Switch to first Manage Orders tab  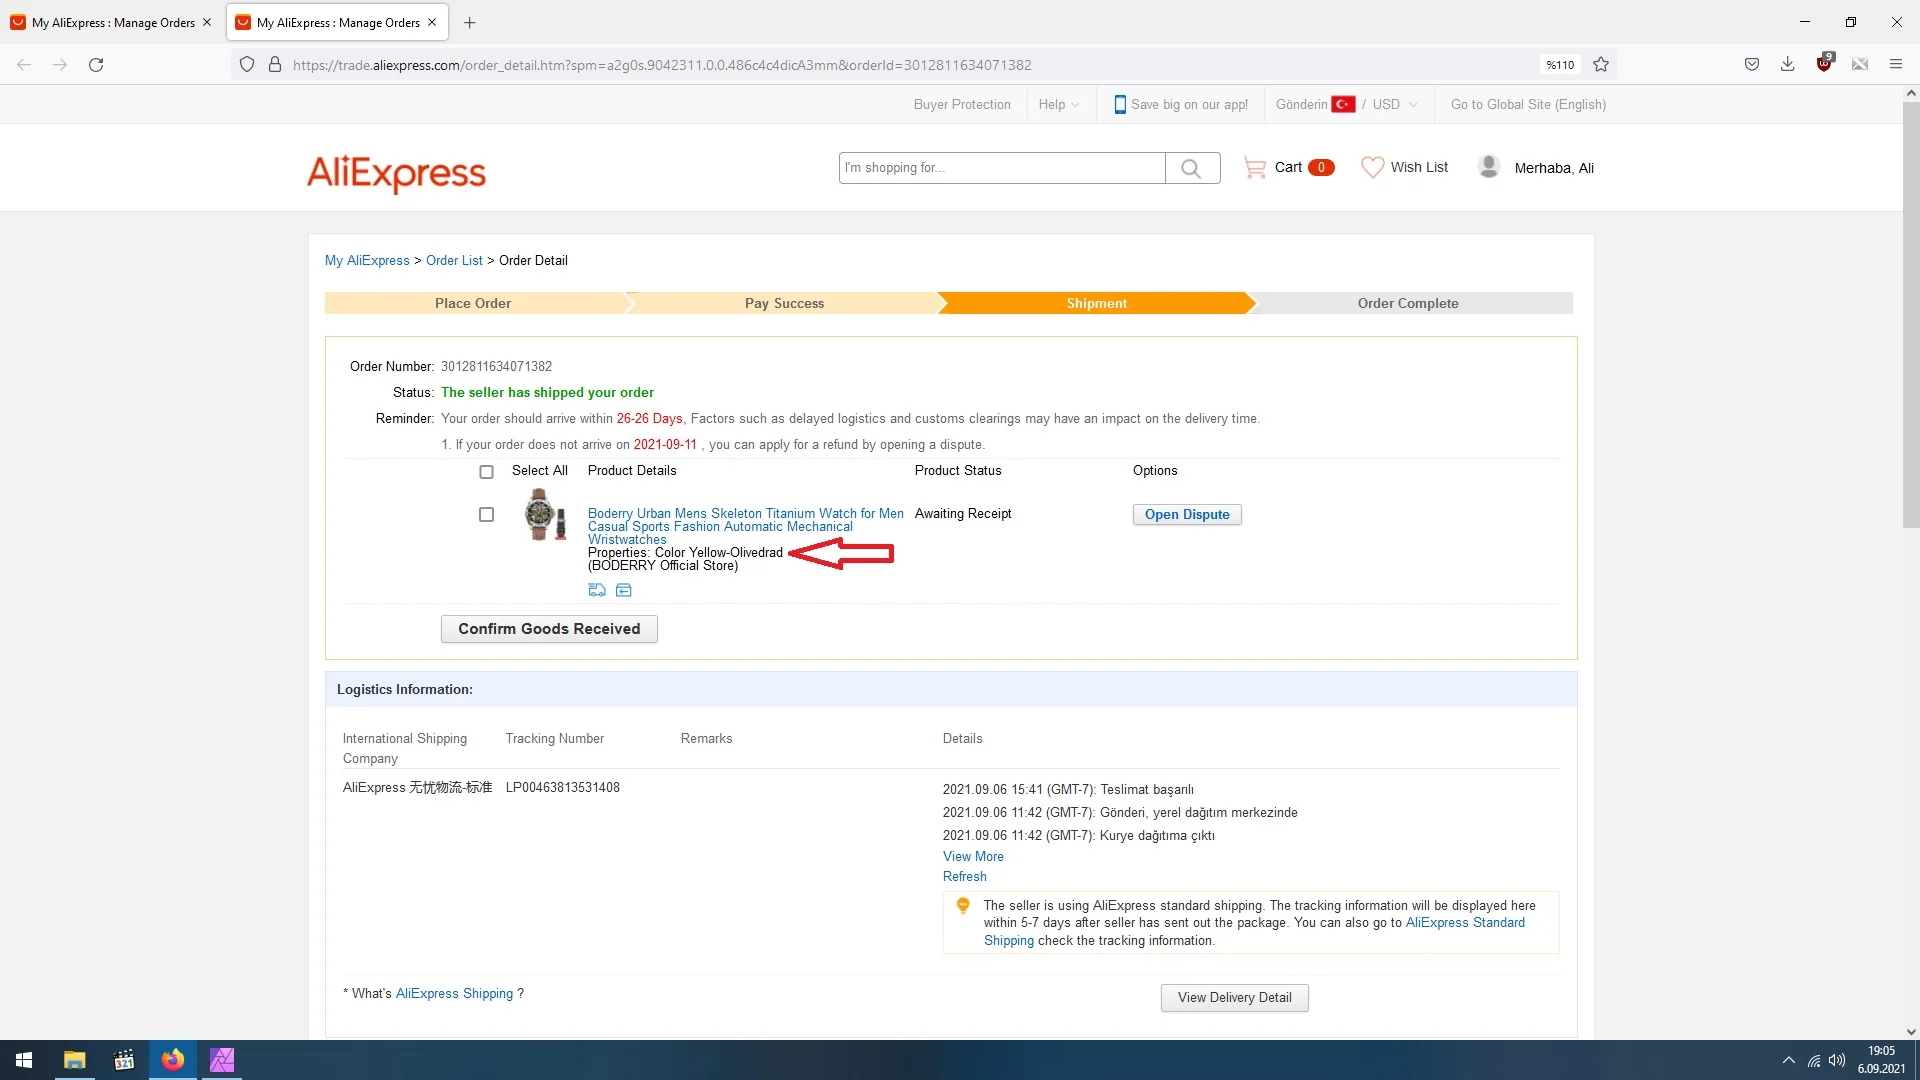pos(112,22)
